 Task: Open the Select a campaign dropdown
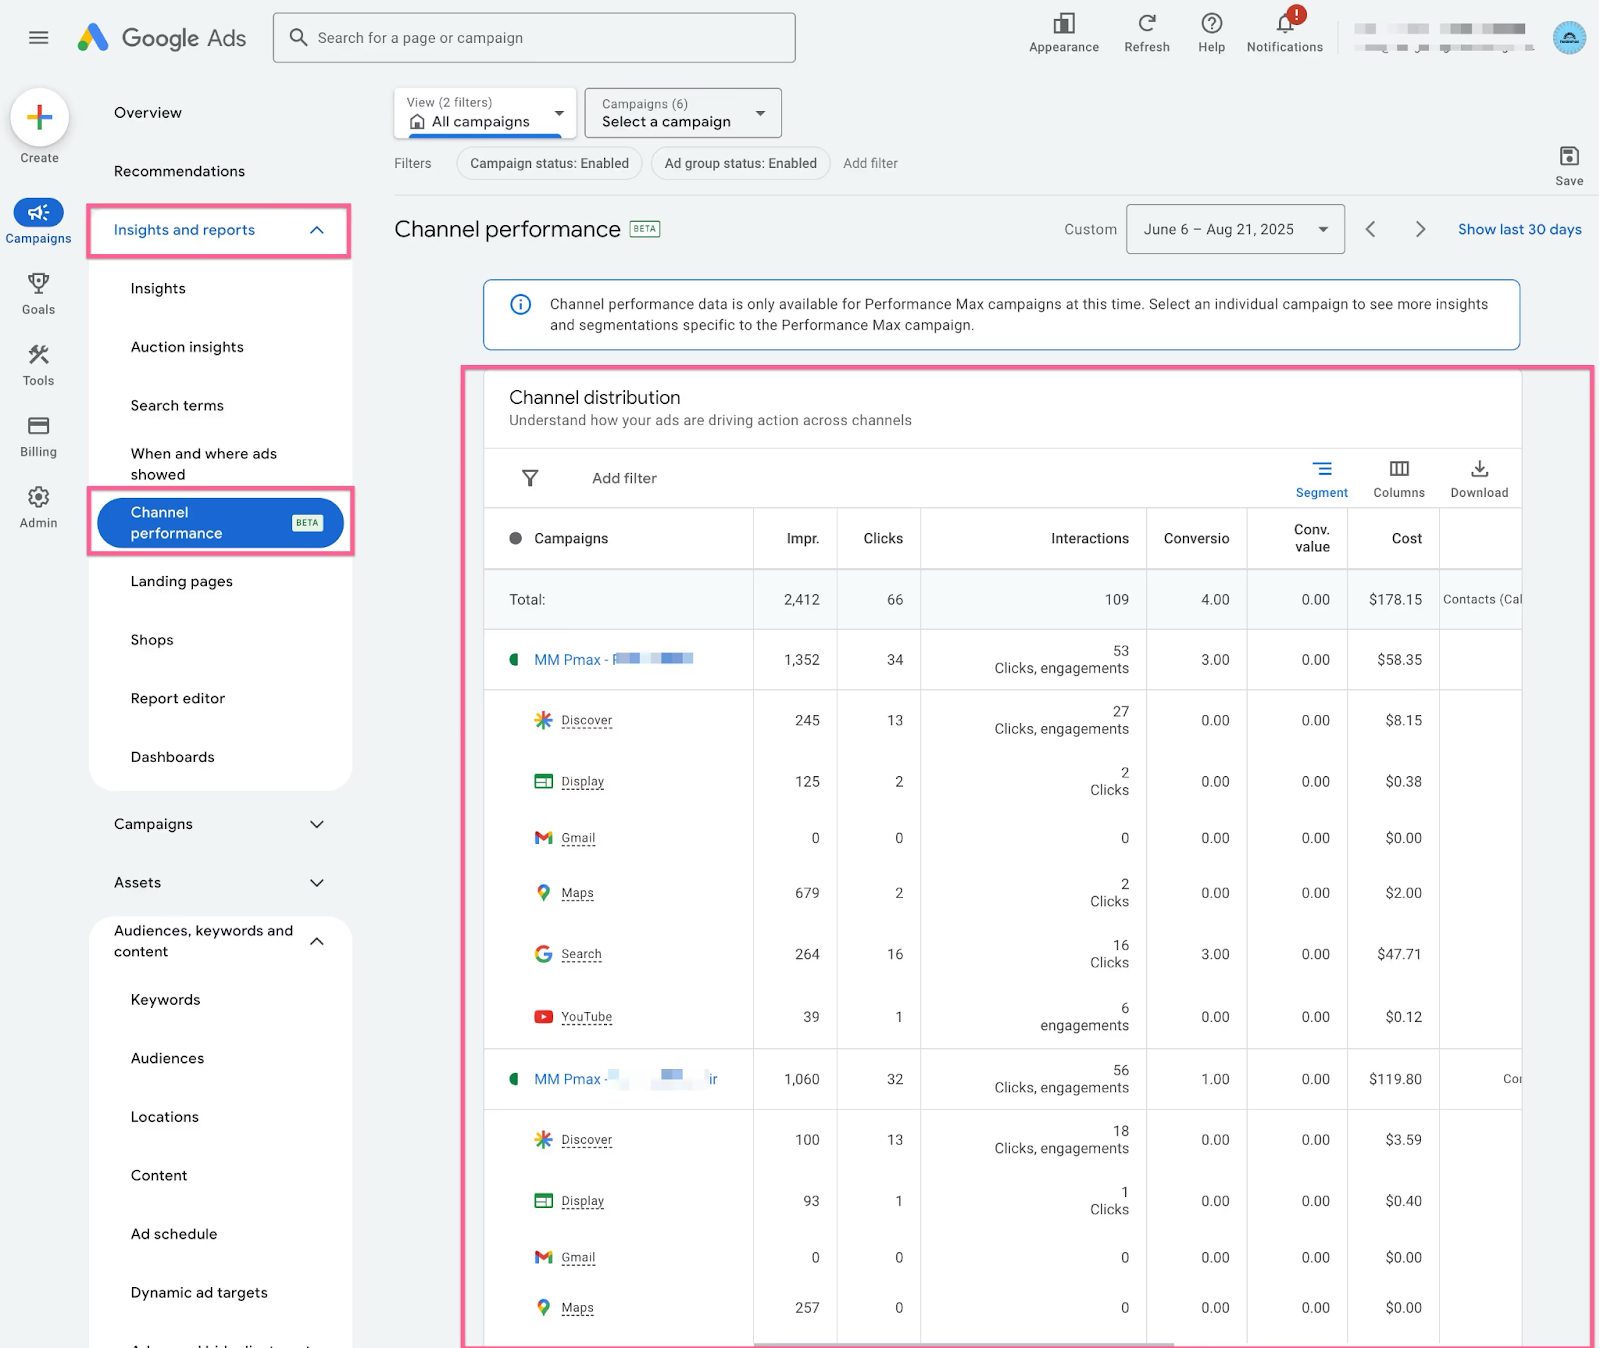pos(683,112)
